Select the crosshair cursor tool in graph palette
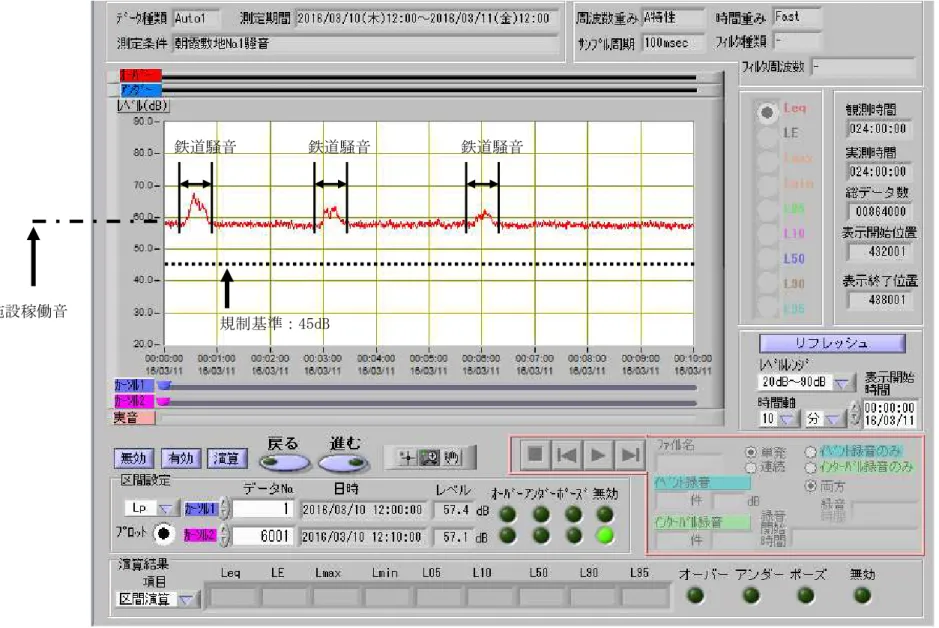This screenshot has height=628, width=939. pyautogui.click(x=407, y=458)
